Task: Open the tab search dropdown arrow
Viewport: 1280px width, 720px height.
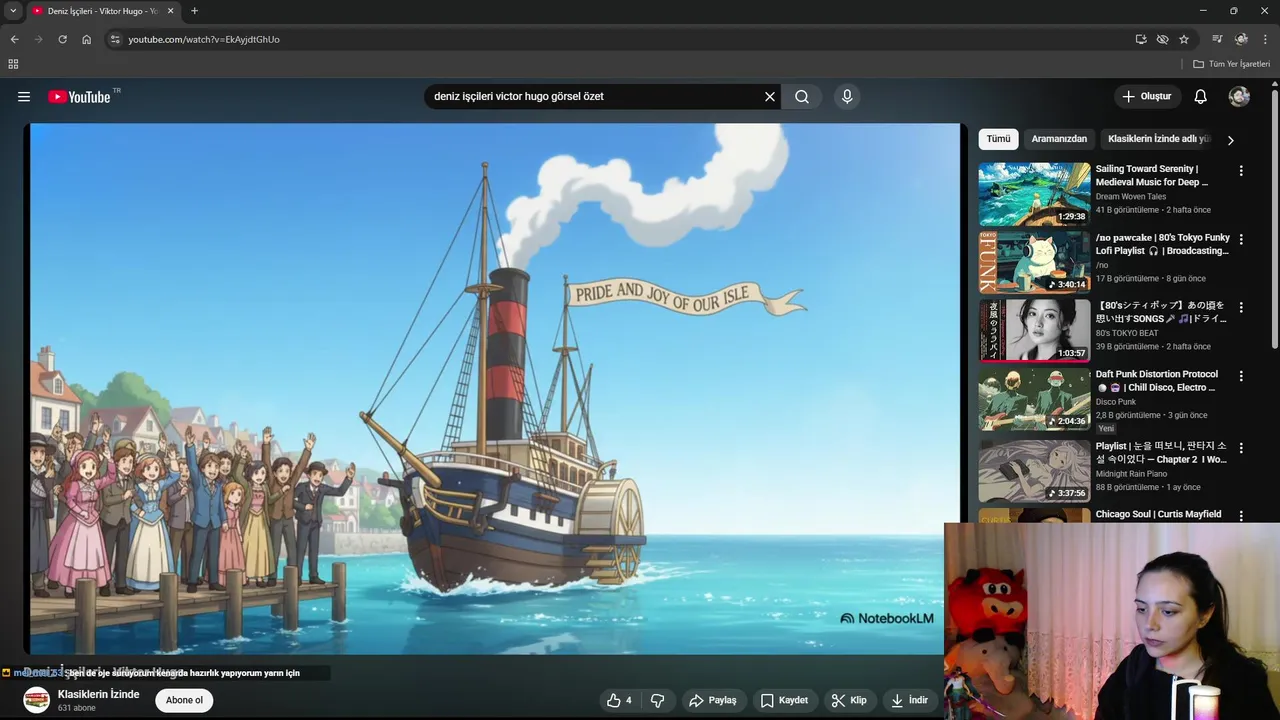Action: (x=13, y=11)
